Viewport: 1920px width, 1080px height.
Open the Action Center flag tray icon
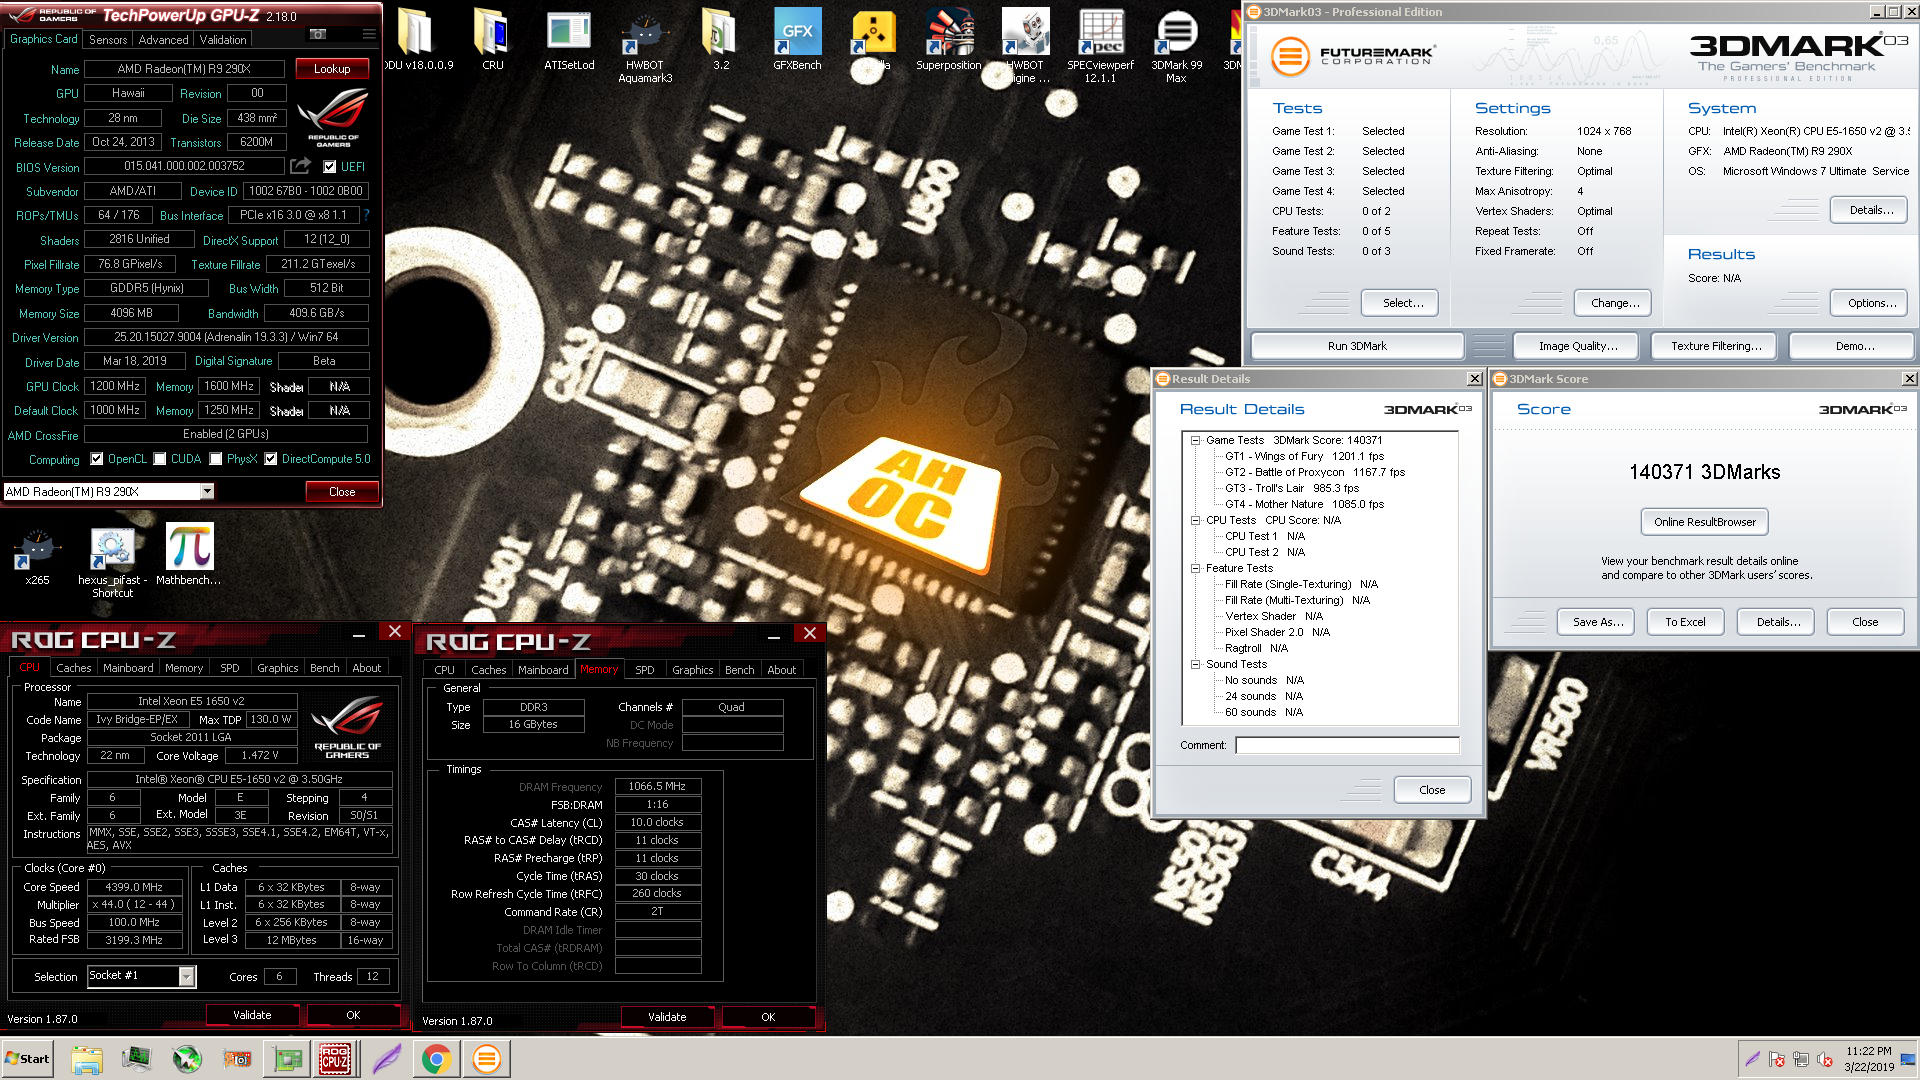point(1776,1059)
